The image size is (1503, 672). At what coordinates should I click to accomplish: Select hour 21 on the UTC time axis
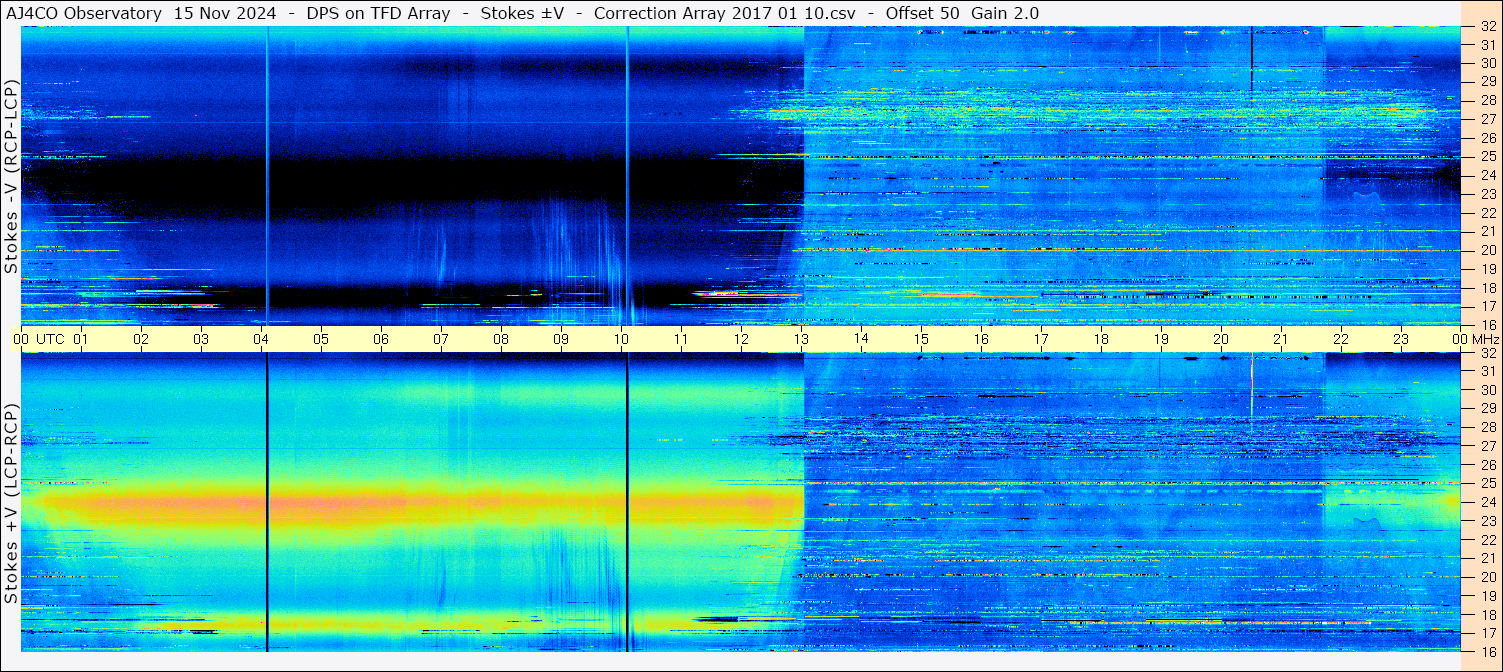click(x=1281, y=339)
